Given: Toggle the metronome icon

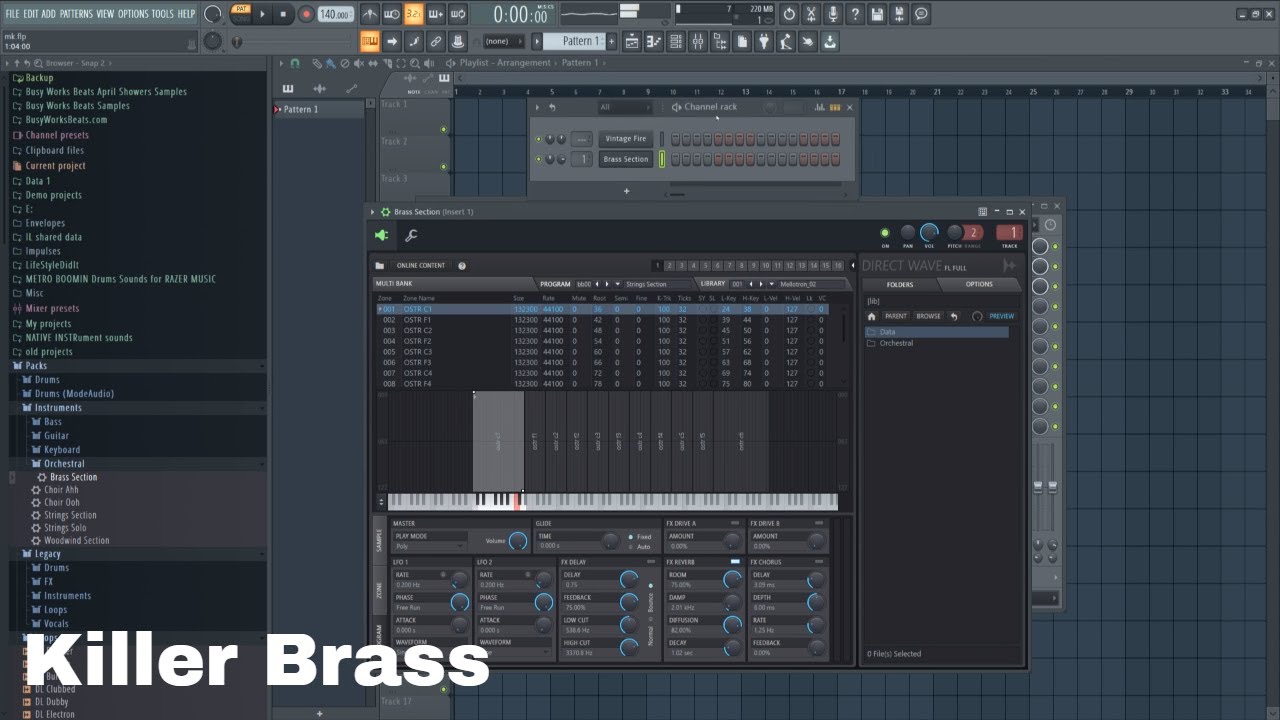Looking at the screenshot, I should (369, 14).
